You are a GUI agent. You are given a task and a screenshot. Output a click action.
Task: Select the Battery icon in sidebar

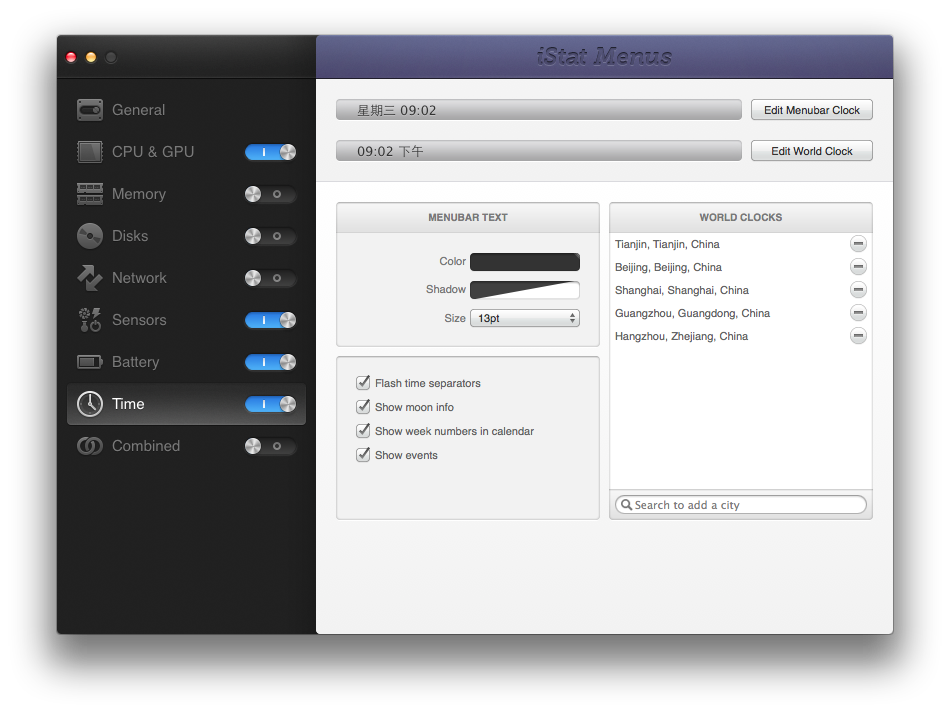pyautogui.click(x=90, y=362)
